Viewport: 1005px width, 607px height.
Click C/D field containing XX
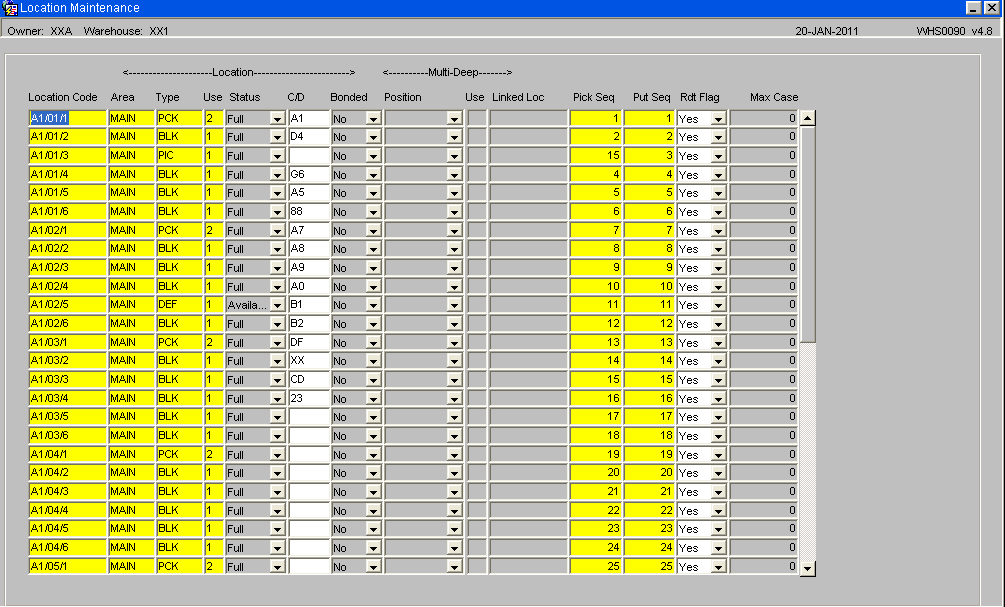tap(309, 361)
